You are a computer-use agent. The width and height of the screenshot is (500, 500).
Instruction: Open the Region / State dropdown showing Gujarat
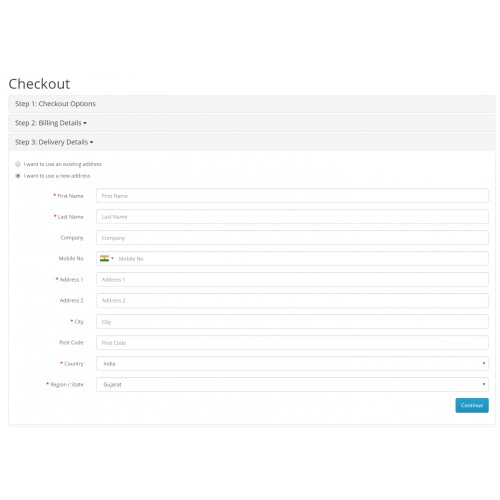coord(292,384)
